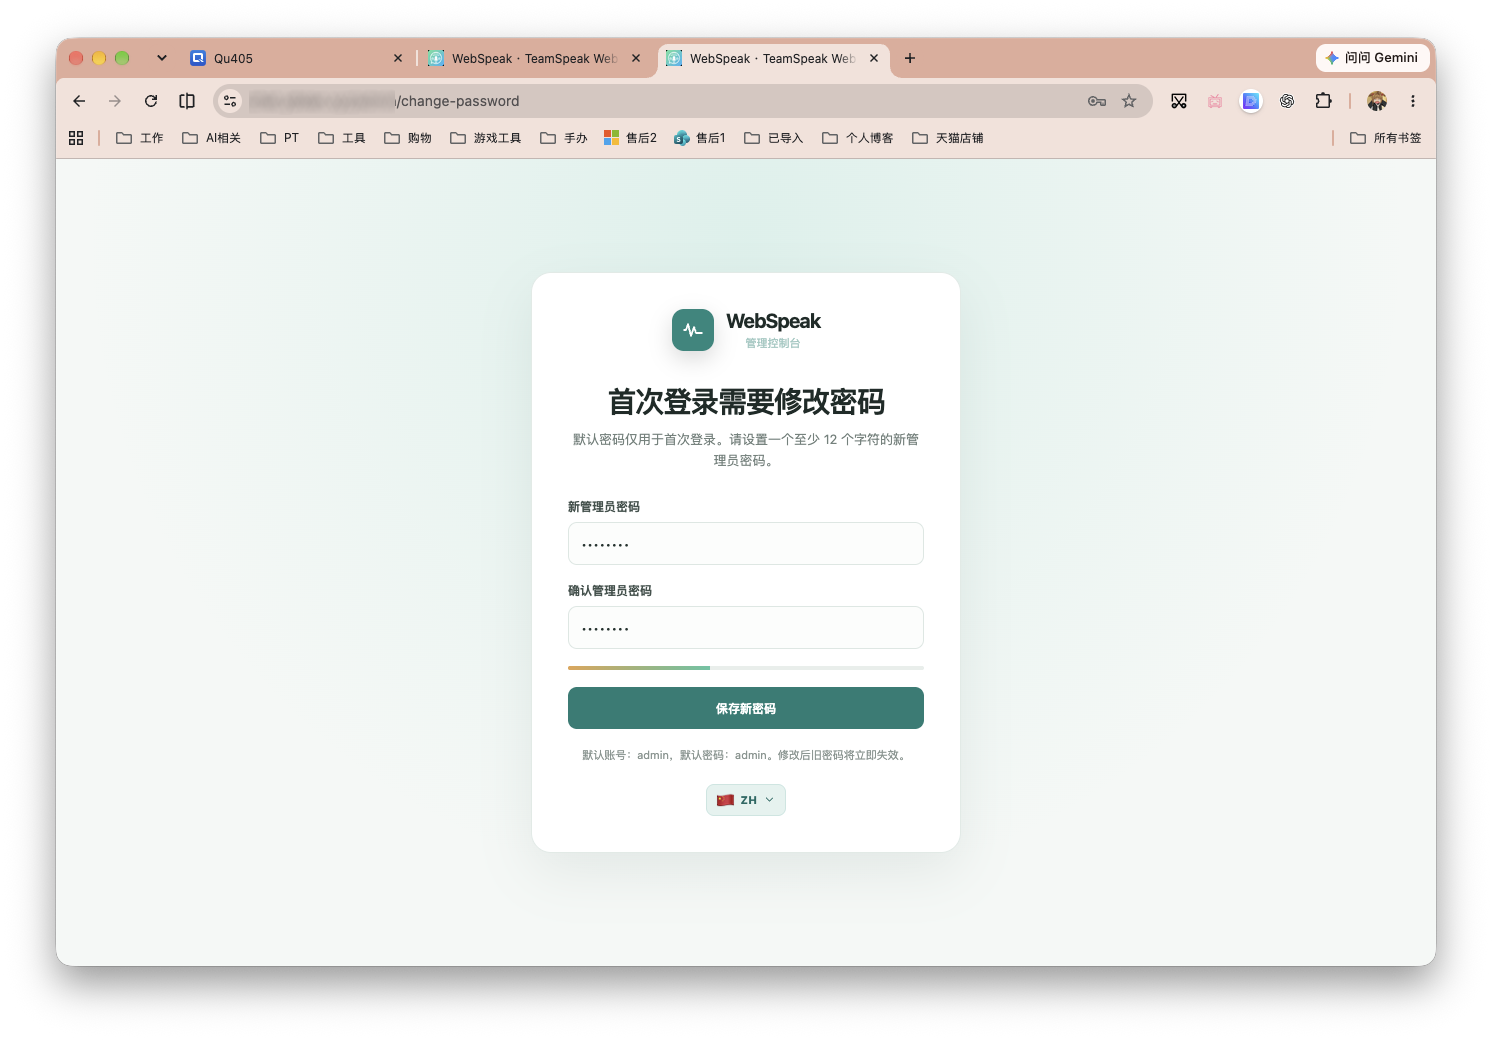Open the PT bookmarks folder
Image resolution: width=1492 pixels, height=1040 pixels.
click(x=279, y=138)
